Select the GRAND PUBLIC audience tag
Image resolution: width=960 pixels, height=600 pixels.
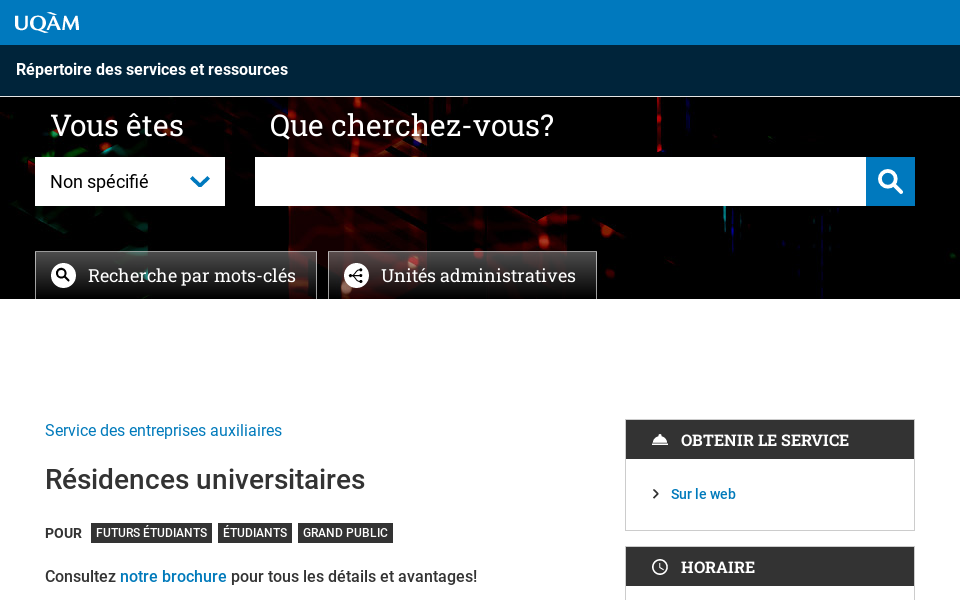(x=344, y=533)
